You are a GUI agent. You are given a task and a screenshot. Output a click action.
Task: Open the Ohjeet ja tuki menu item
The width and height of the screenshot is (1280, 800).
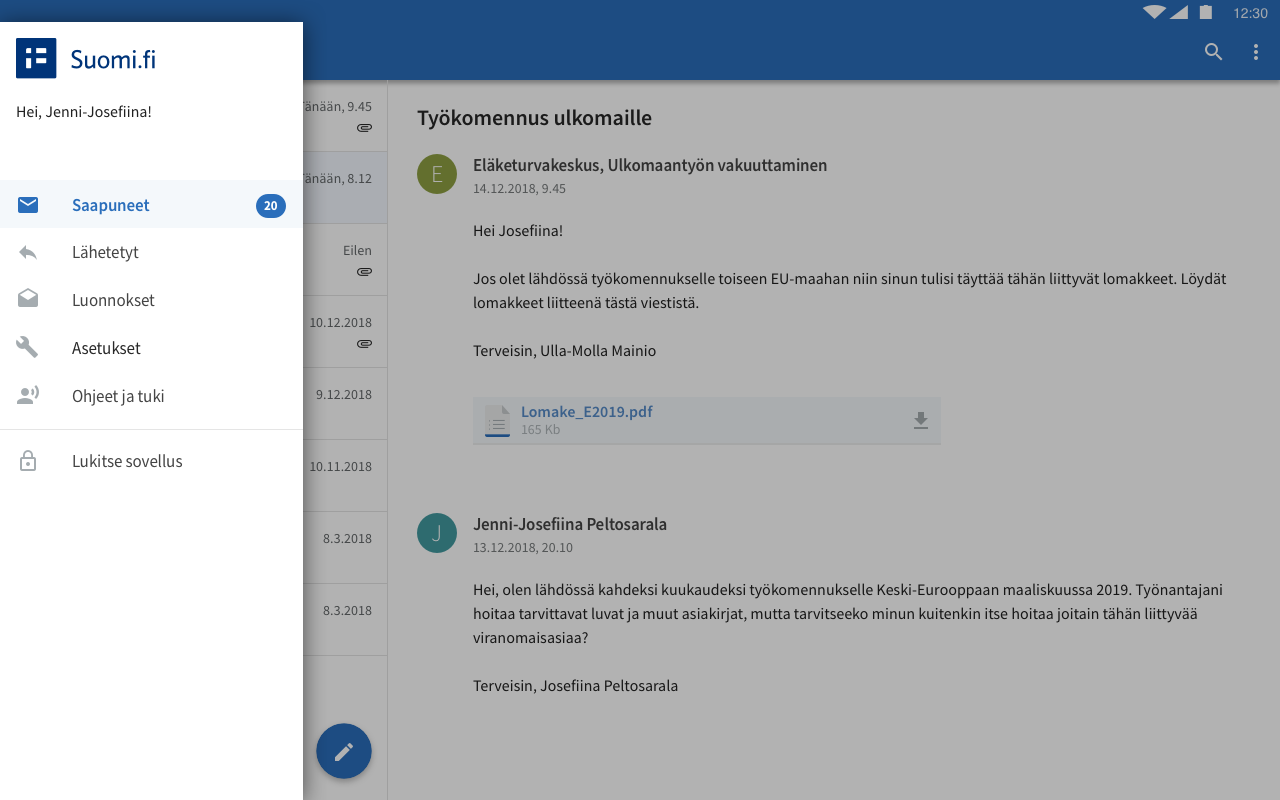click(x=151, y=396)
